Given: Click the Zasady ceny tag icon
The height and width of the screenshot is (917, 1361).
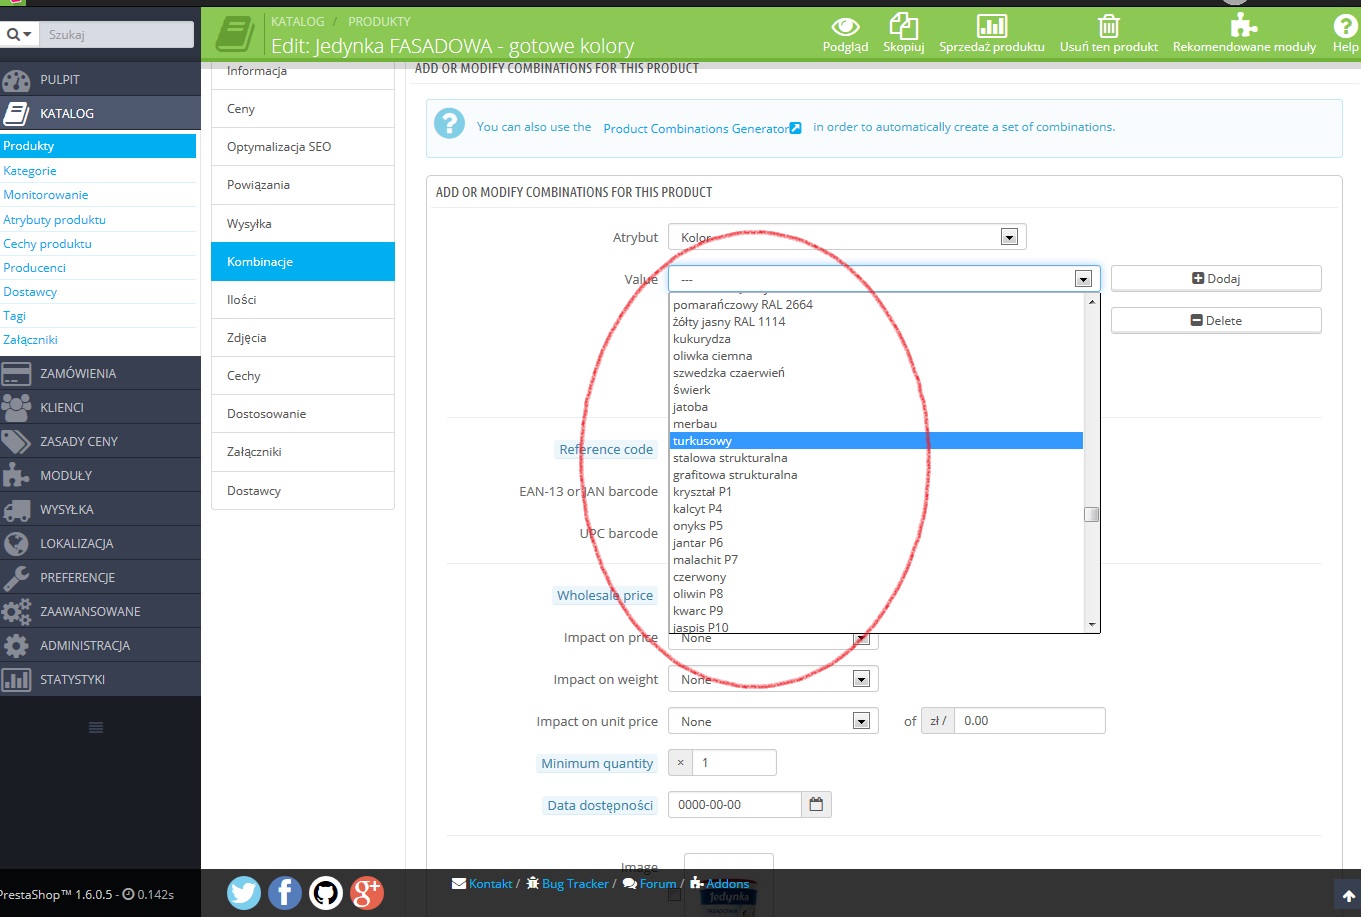Looking at the screenshot, I should point(17,441).
